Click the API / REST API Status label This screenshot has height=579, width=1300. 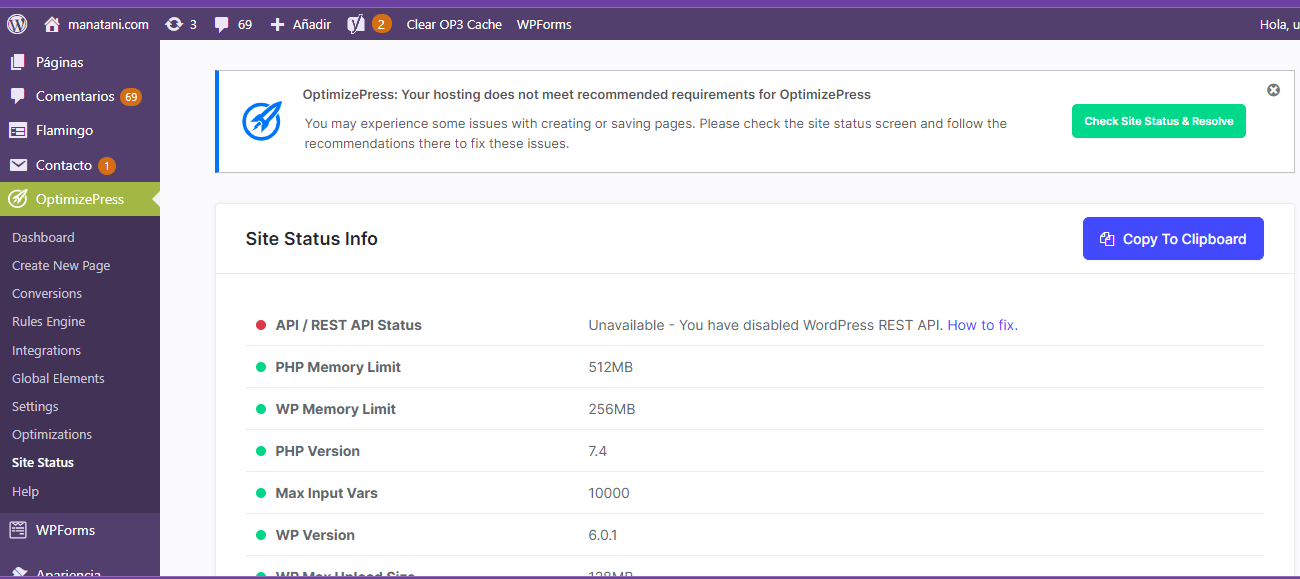point(349,325)
